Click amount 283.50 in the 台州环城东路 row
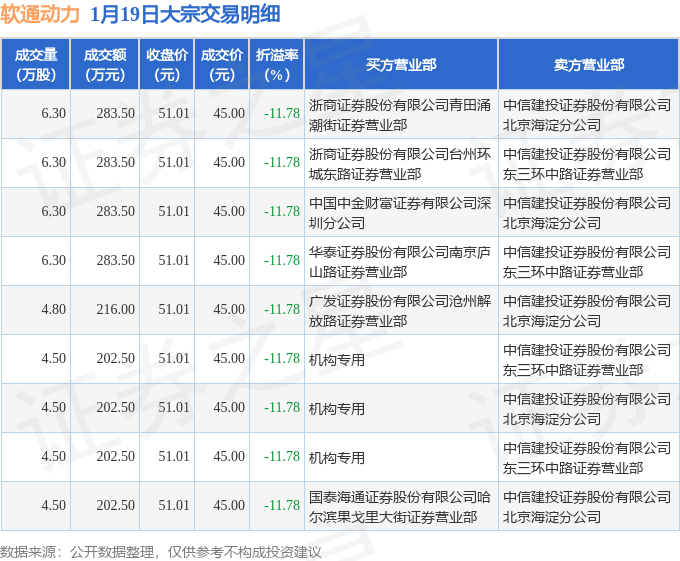This screenshot has width=680, height=561. (x=116, y=163)
